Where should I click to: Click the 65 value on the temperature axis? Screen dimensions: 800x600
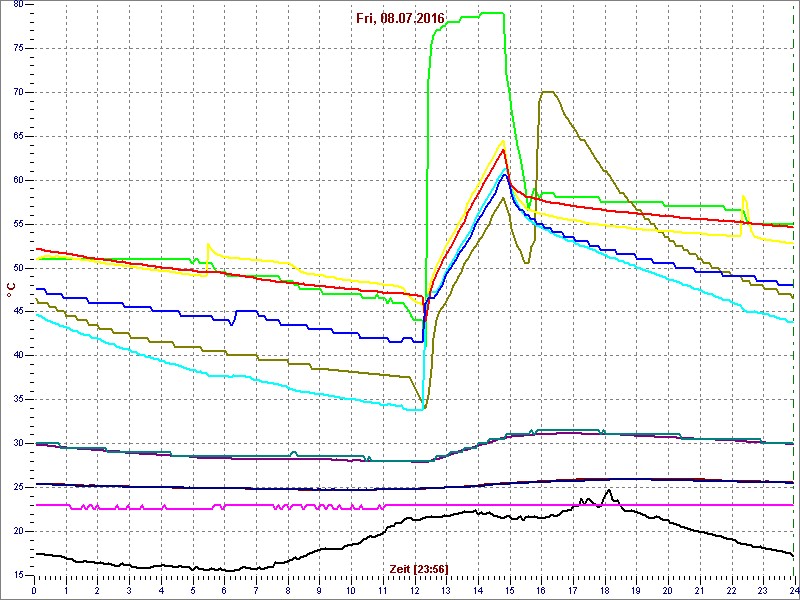(x=18, y=136)
